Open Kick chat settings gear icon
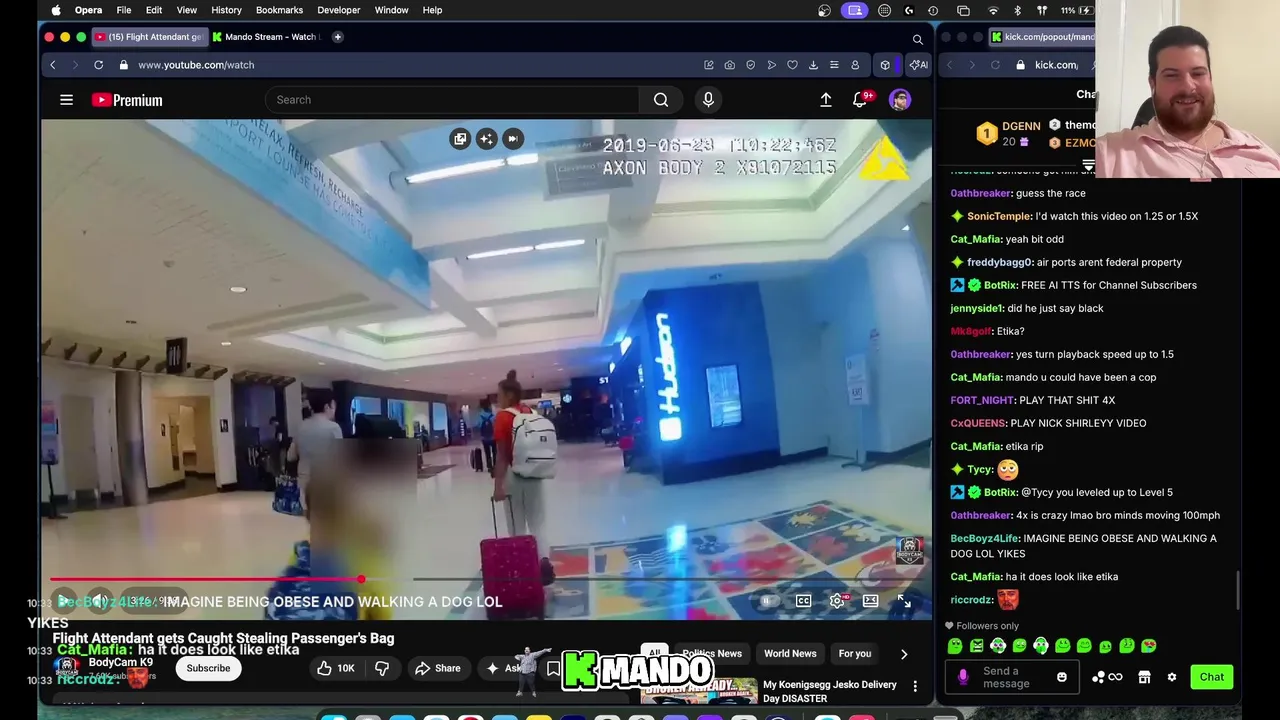This screenshot has width=1280, height=720. 1172,677
